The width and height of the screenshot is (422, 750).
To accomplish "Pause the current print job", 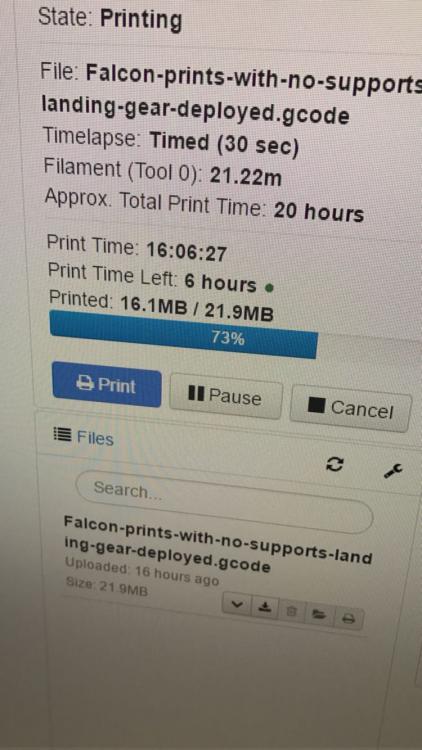I will pos(225,396).
